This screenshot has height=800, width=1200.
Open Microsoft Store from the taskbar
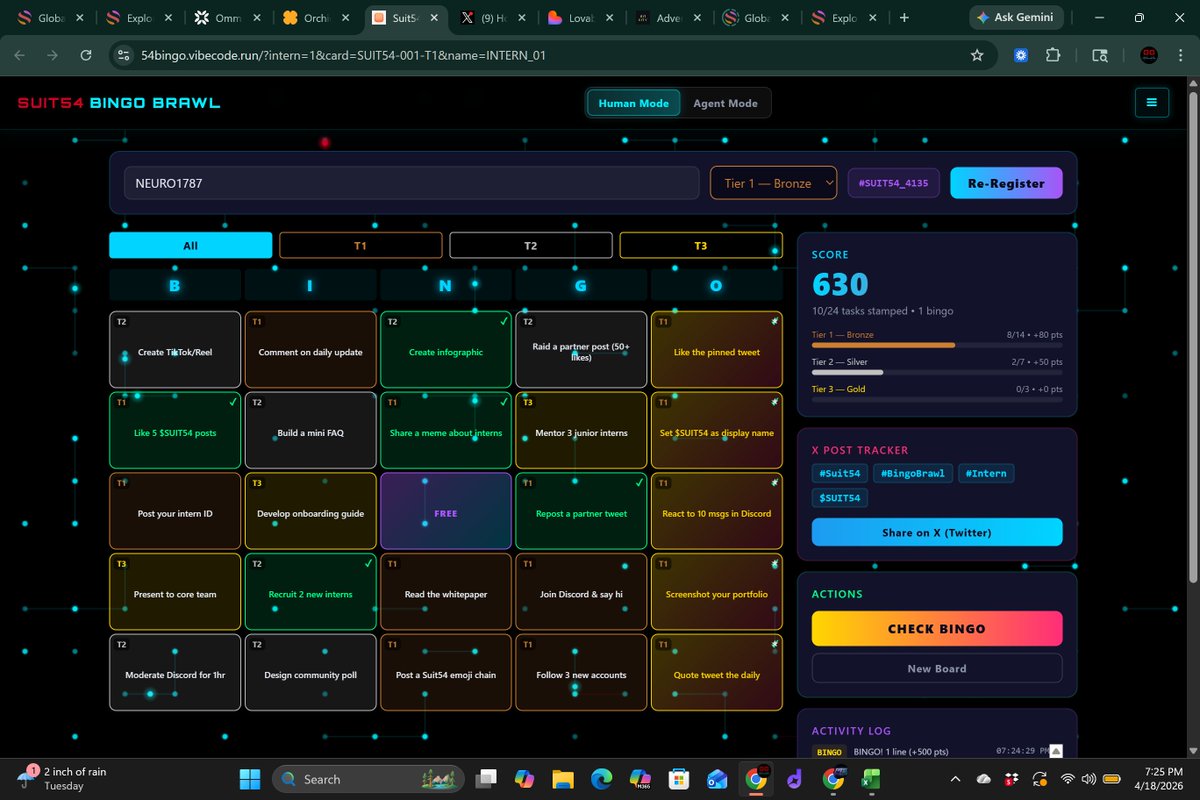[x=679, y=779]
